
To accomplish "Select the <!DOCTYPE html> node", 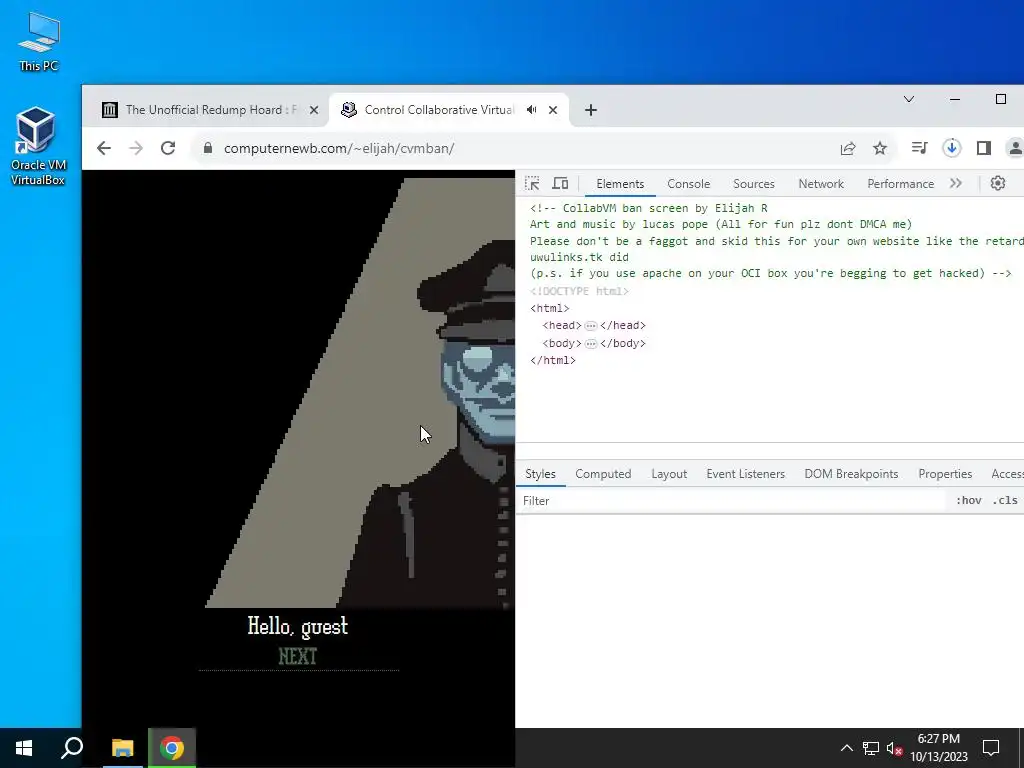I will coord(579,291).
